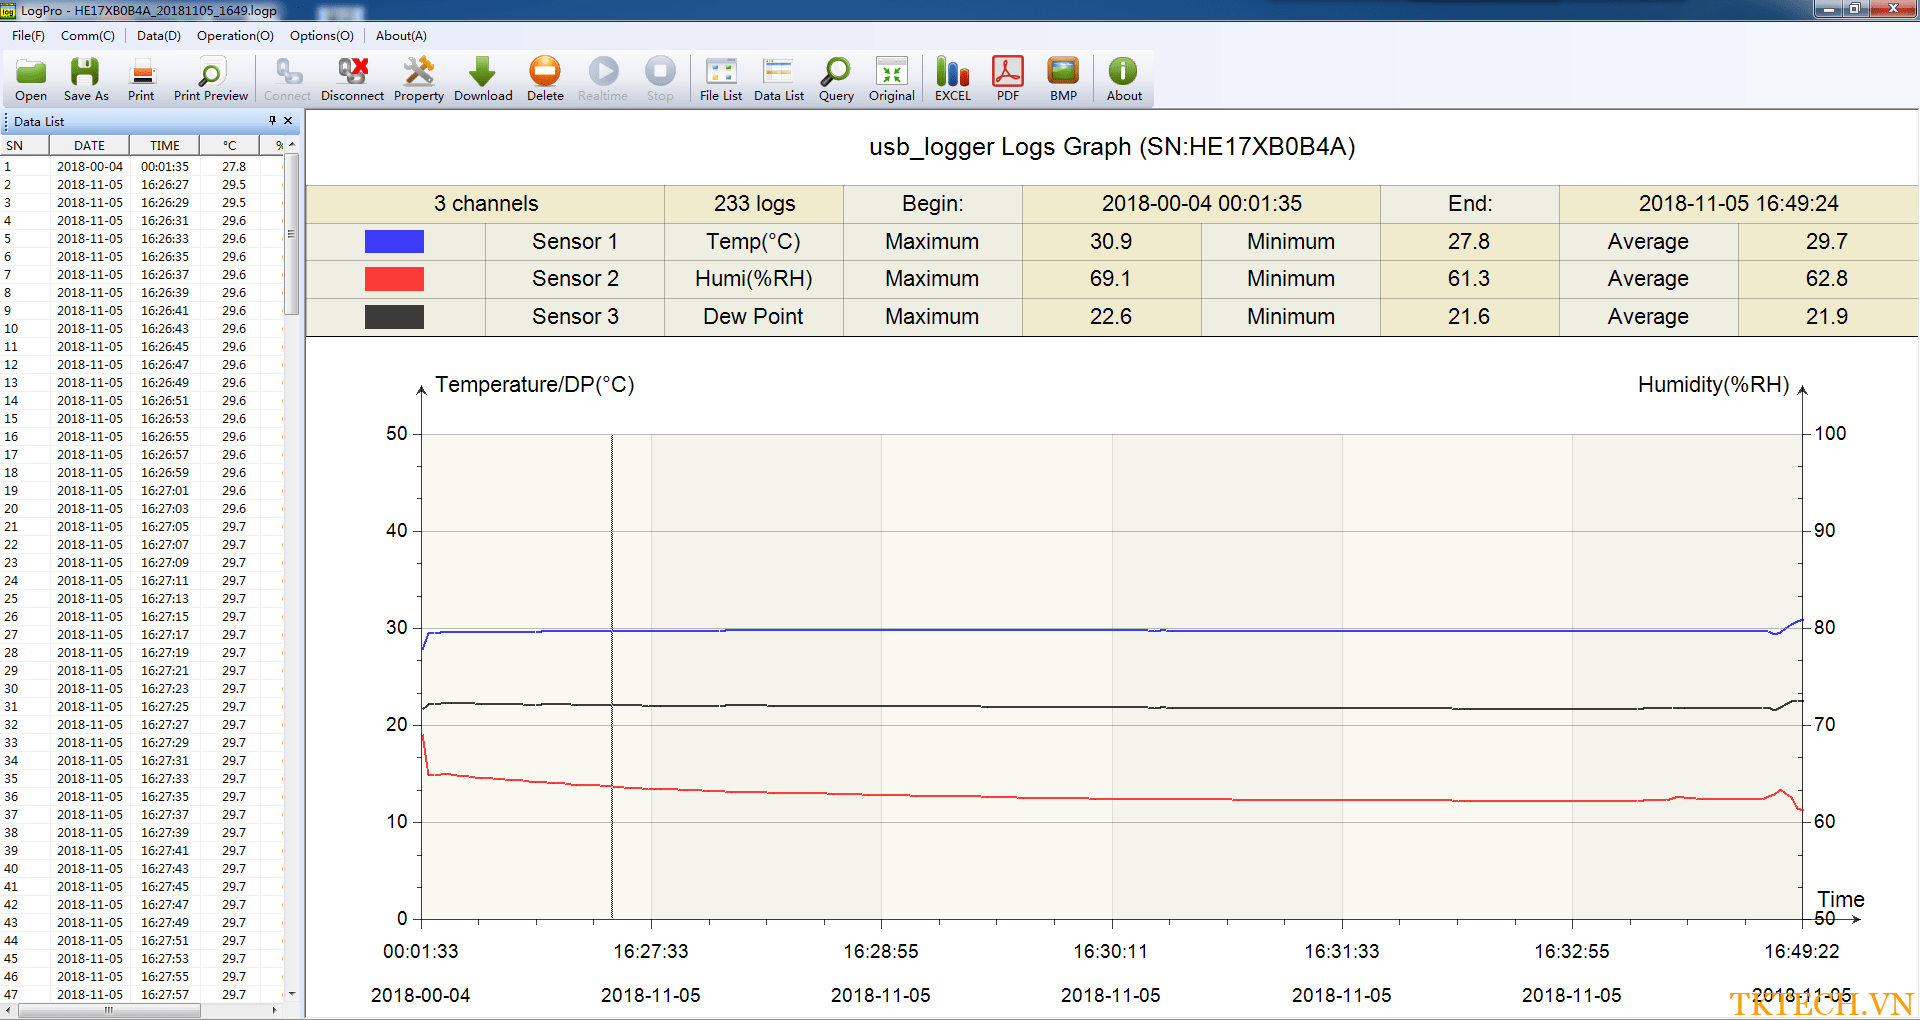
Task: Show the File List view
Action: point(720,79)
